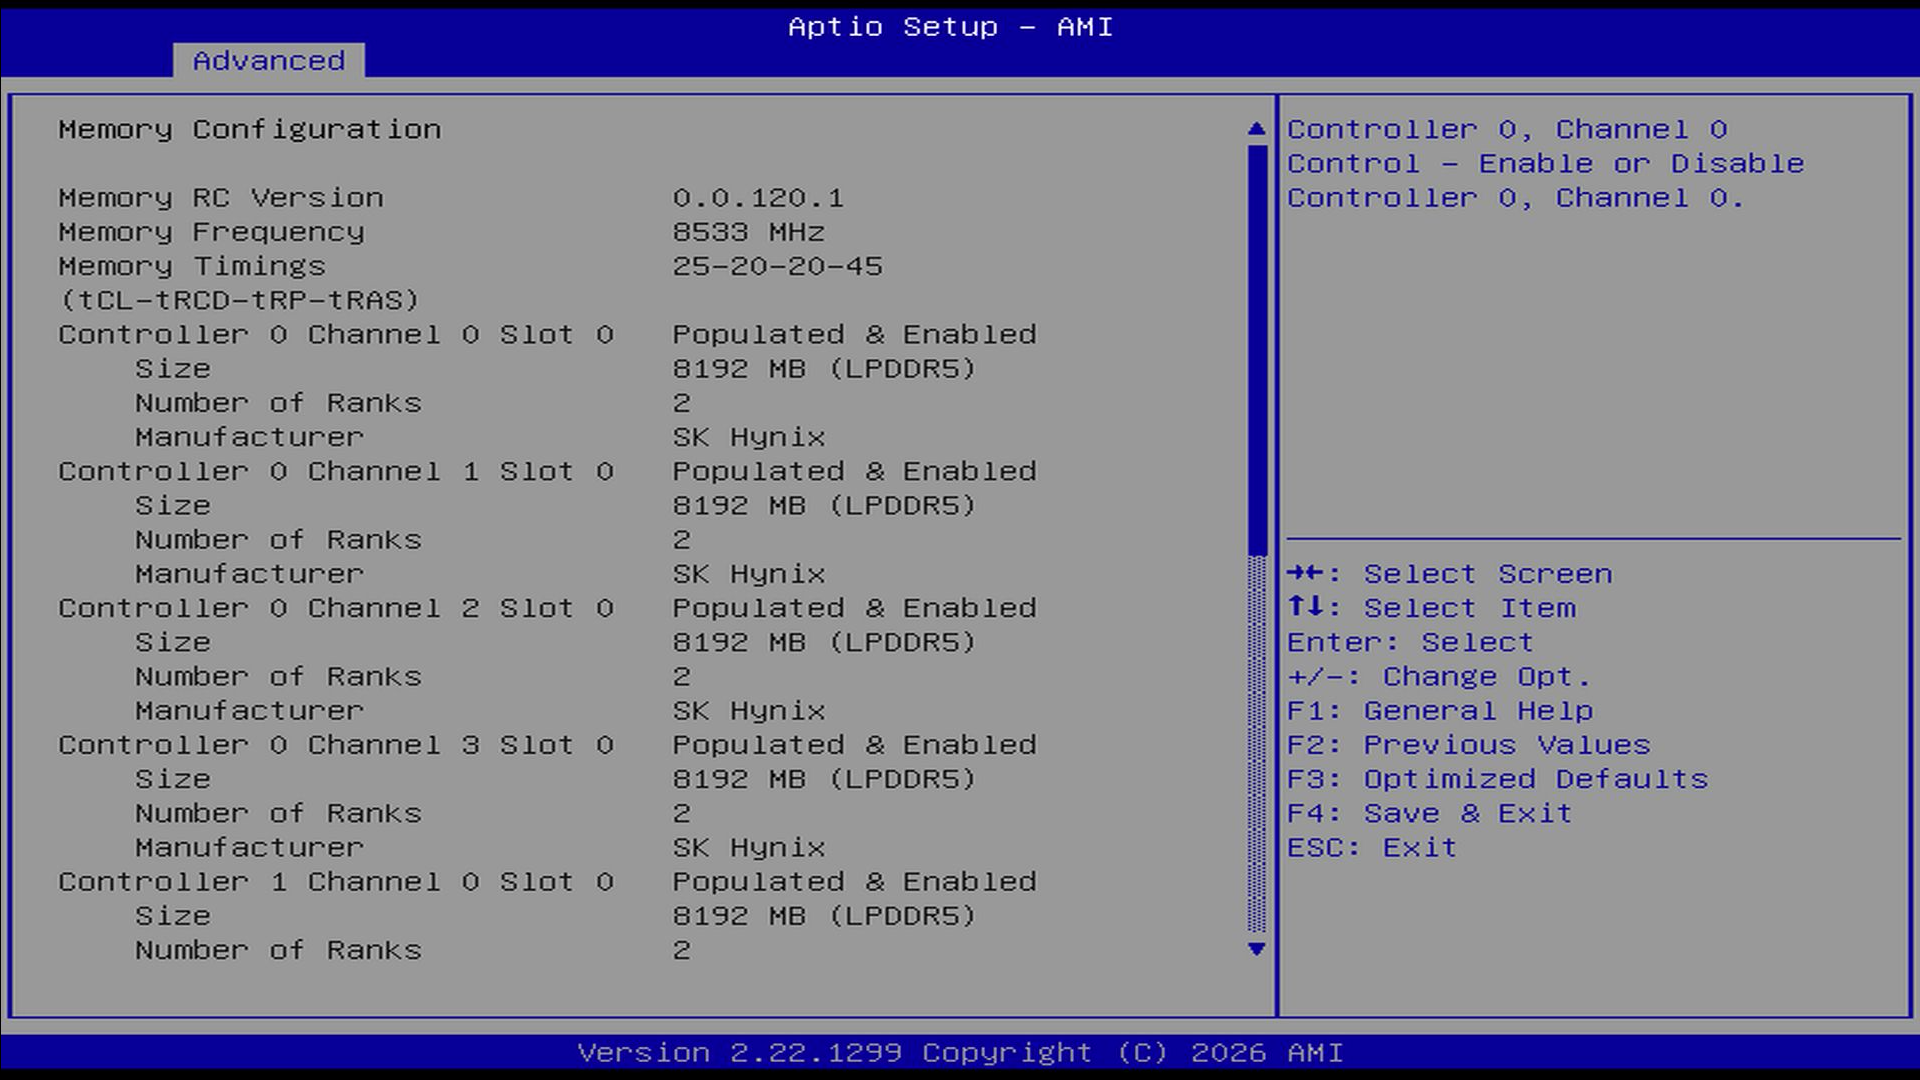Click the Memory Frequency 8533 MHz value

coord(748,232)
